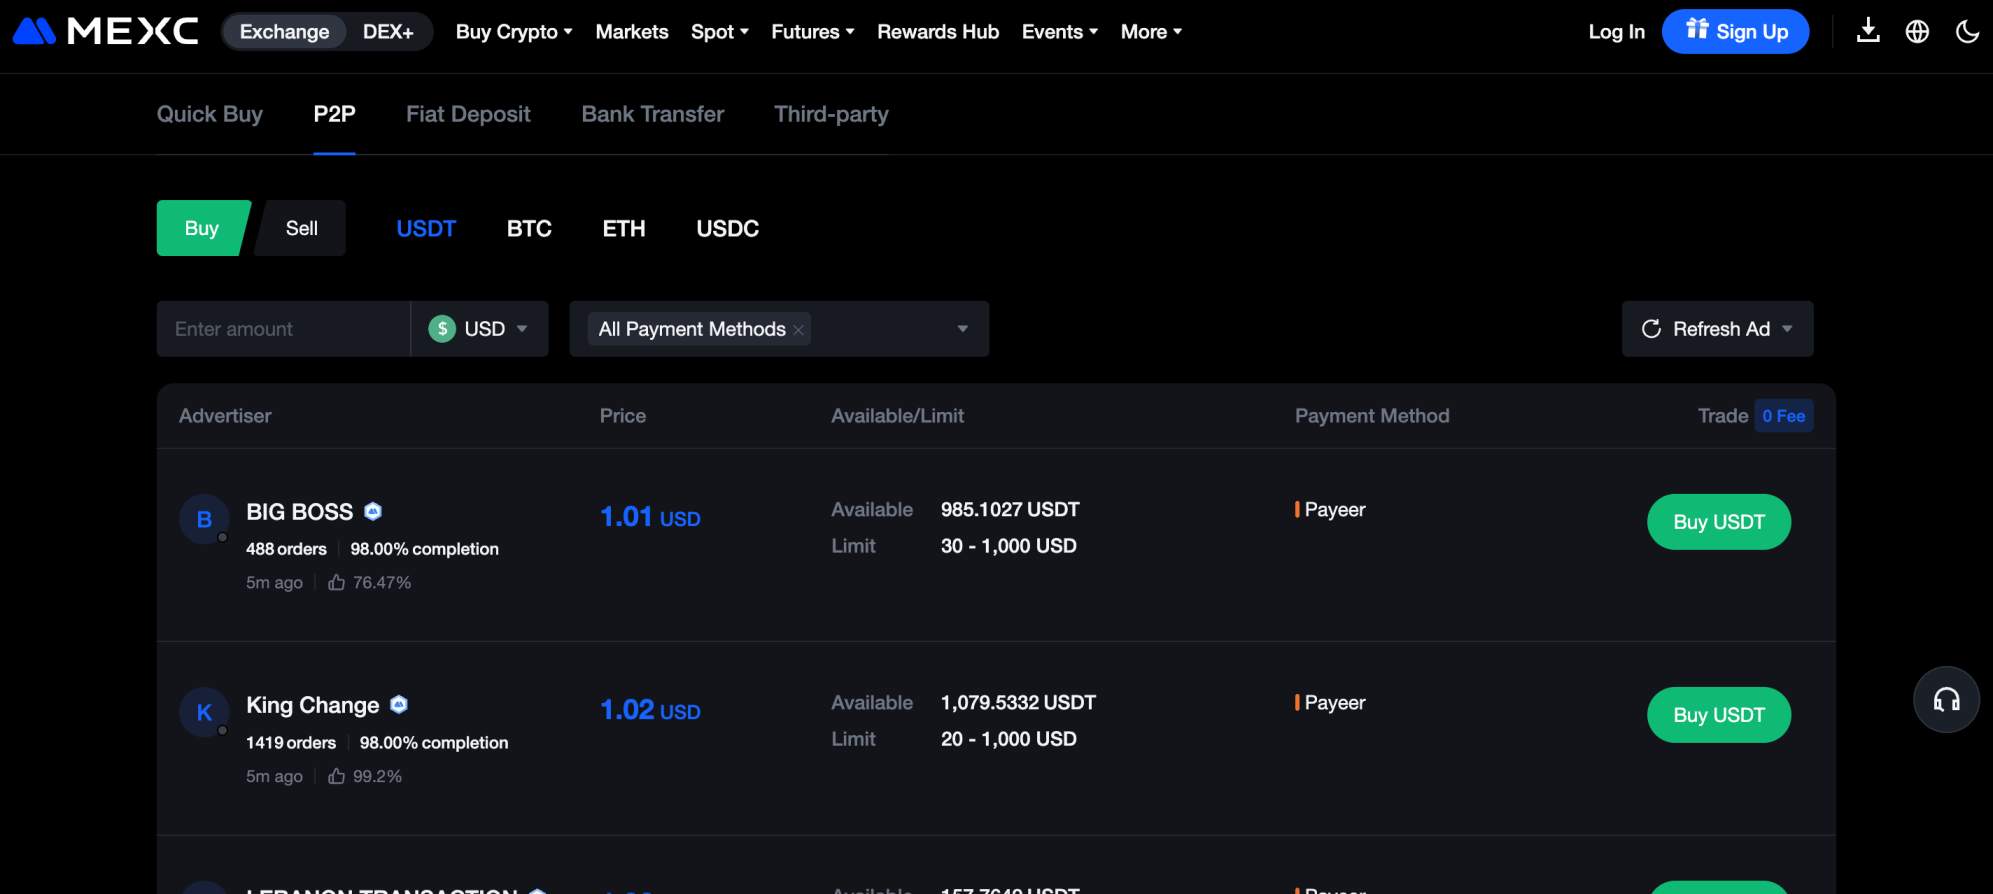The image size is (1993, 894).
Task: Expand the Futures menu
Action: (x=813, y=31)
